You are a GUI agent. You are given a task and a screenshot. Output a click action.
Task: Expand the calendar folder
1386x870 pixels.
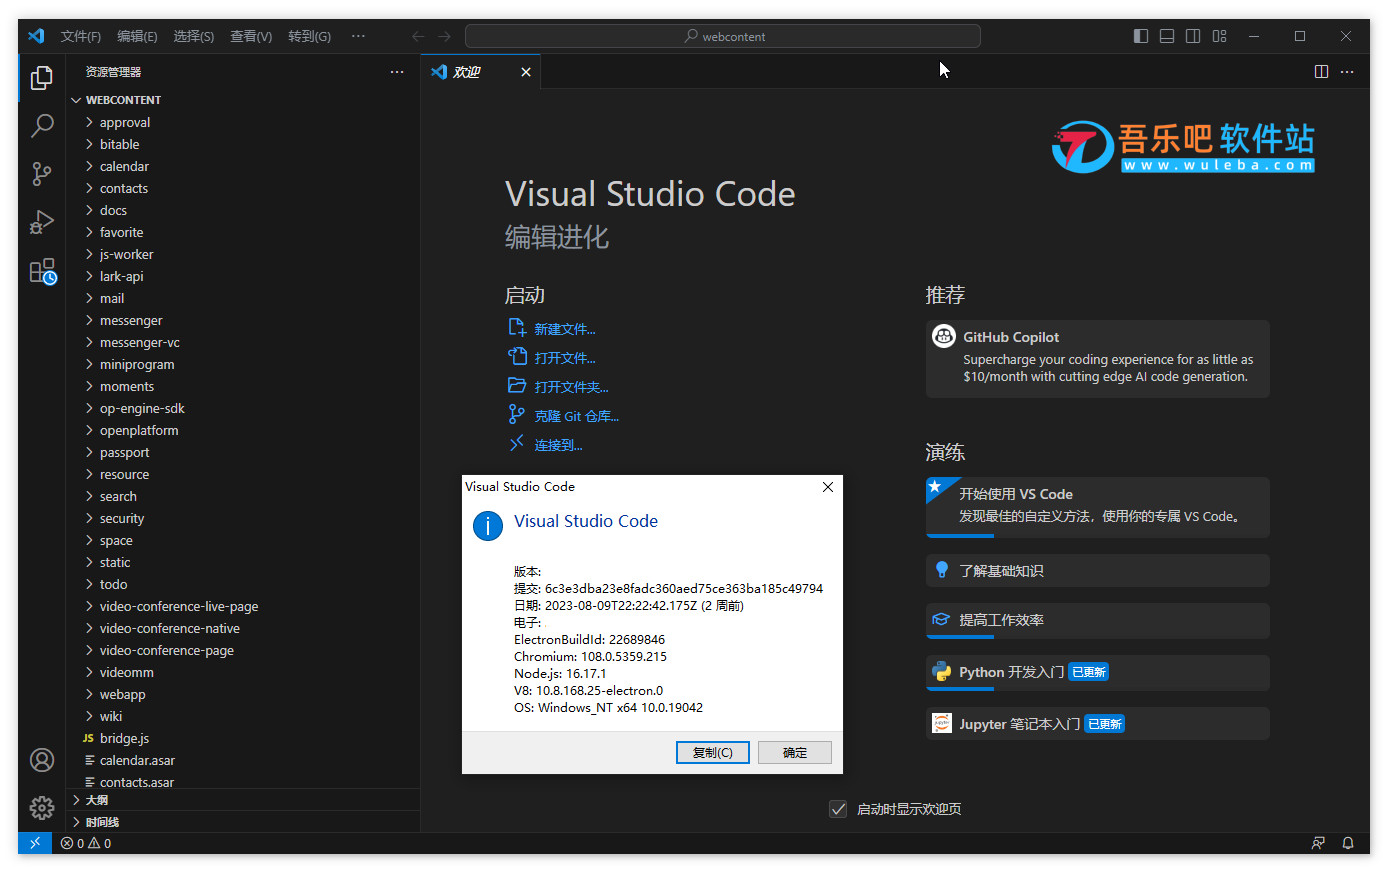(245, 166)
